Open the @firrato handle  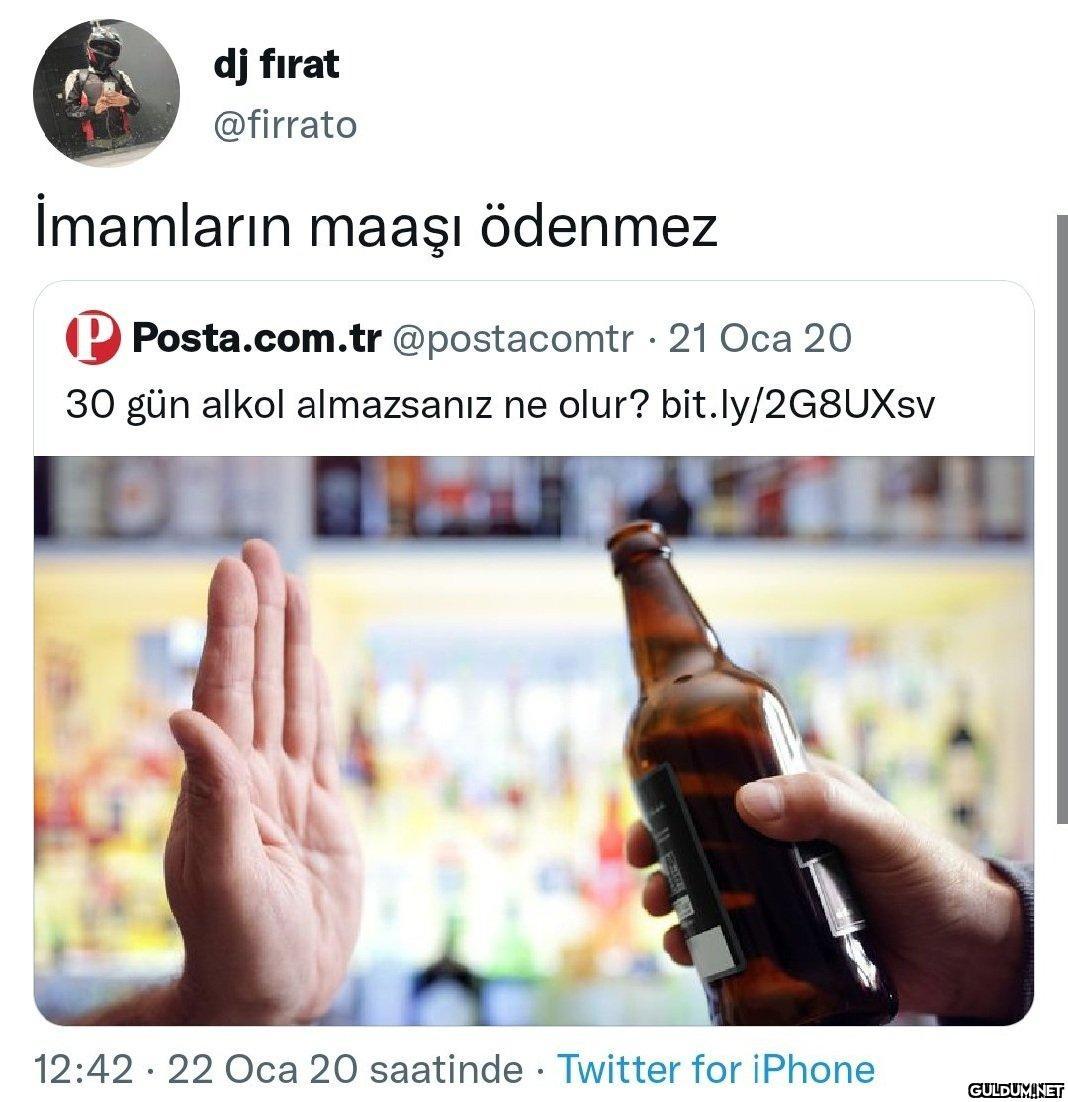click(285, 125)
